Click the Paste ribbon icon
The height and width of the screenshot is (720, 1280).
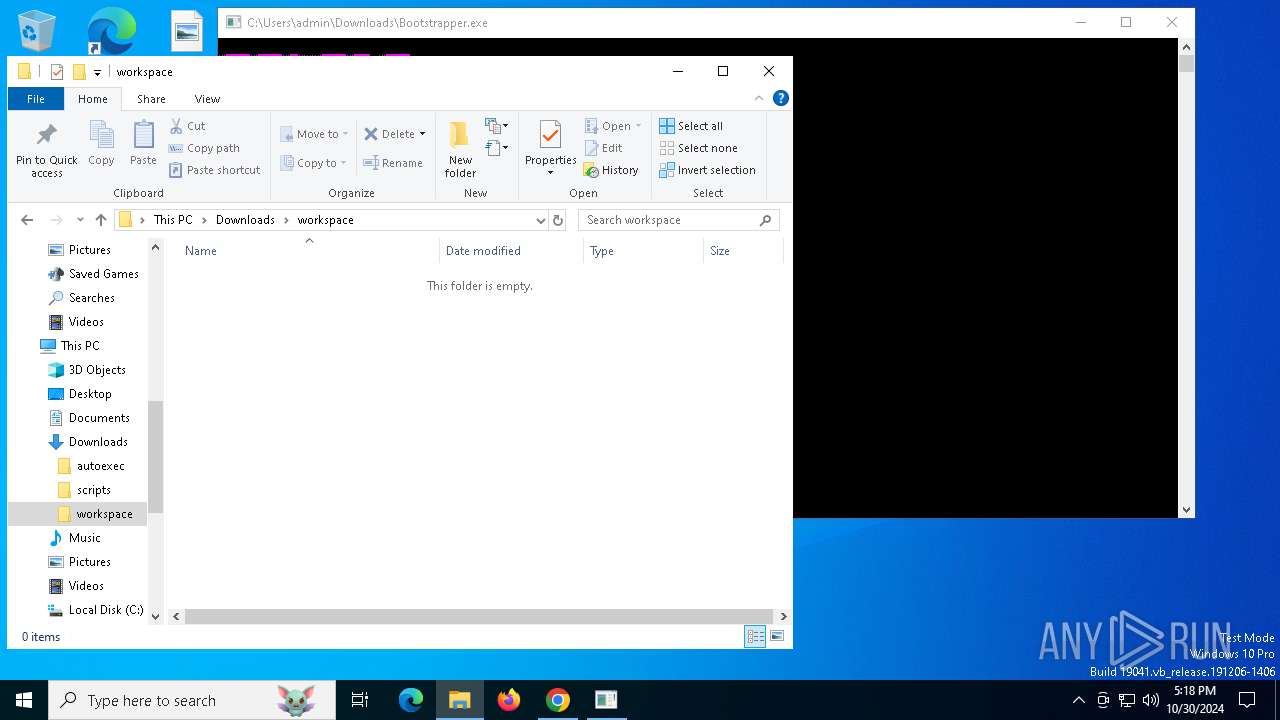[143, 143]
